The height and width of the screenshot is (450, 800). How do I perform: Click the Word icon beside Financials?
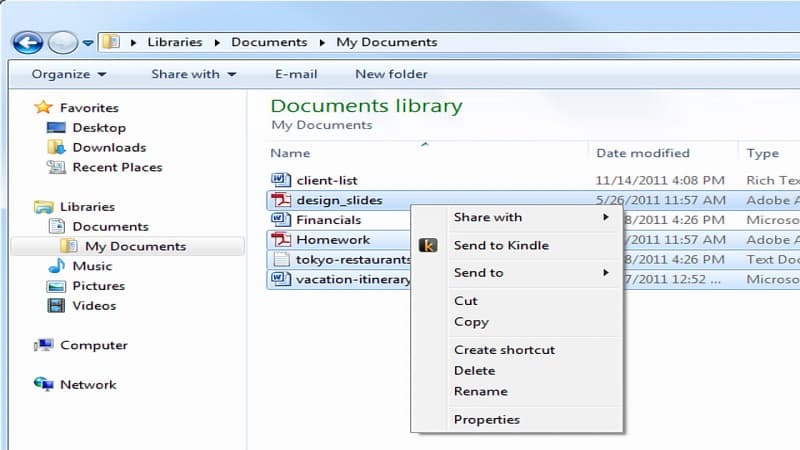[281, 219]
